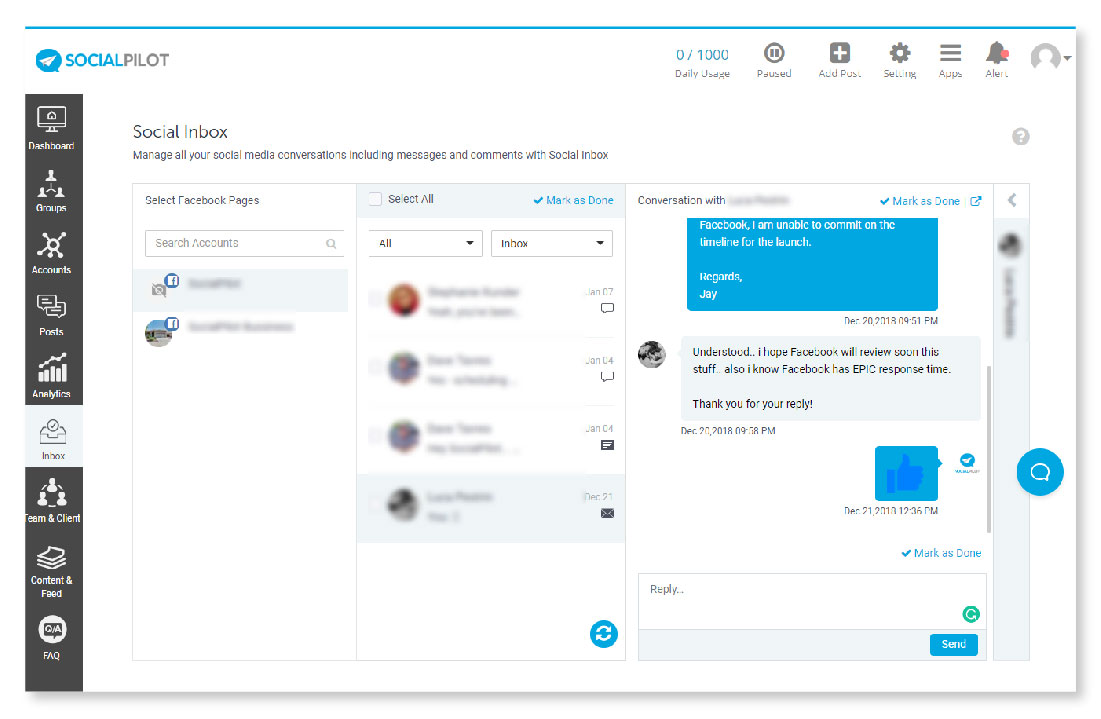Select the first Facebook page with camera icon
Screen dimensions: 1101x719
tap(240, 290)
